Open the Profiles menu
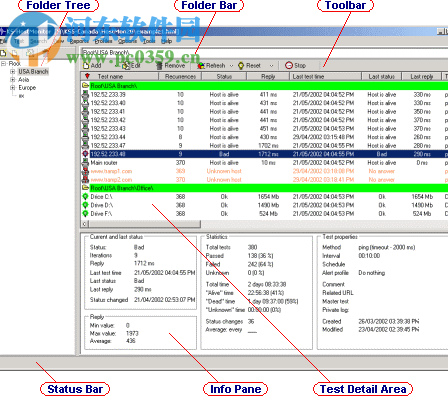 [x=103, y=41]
